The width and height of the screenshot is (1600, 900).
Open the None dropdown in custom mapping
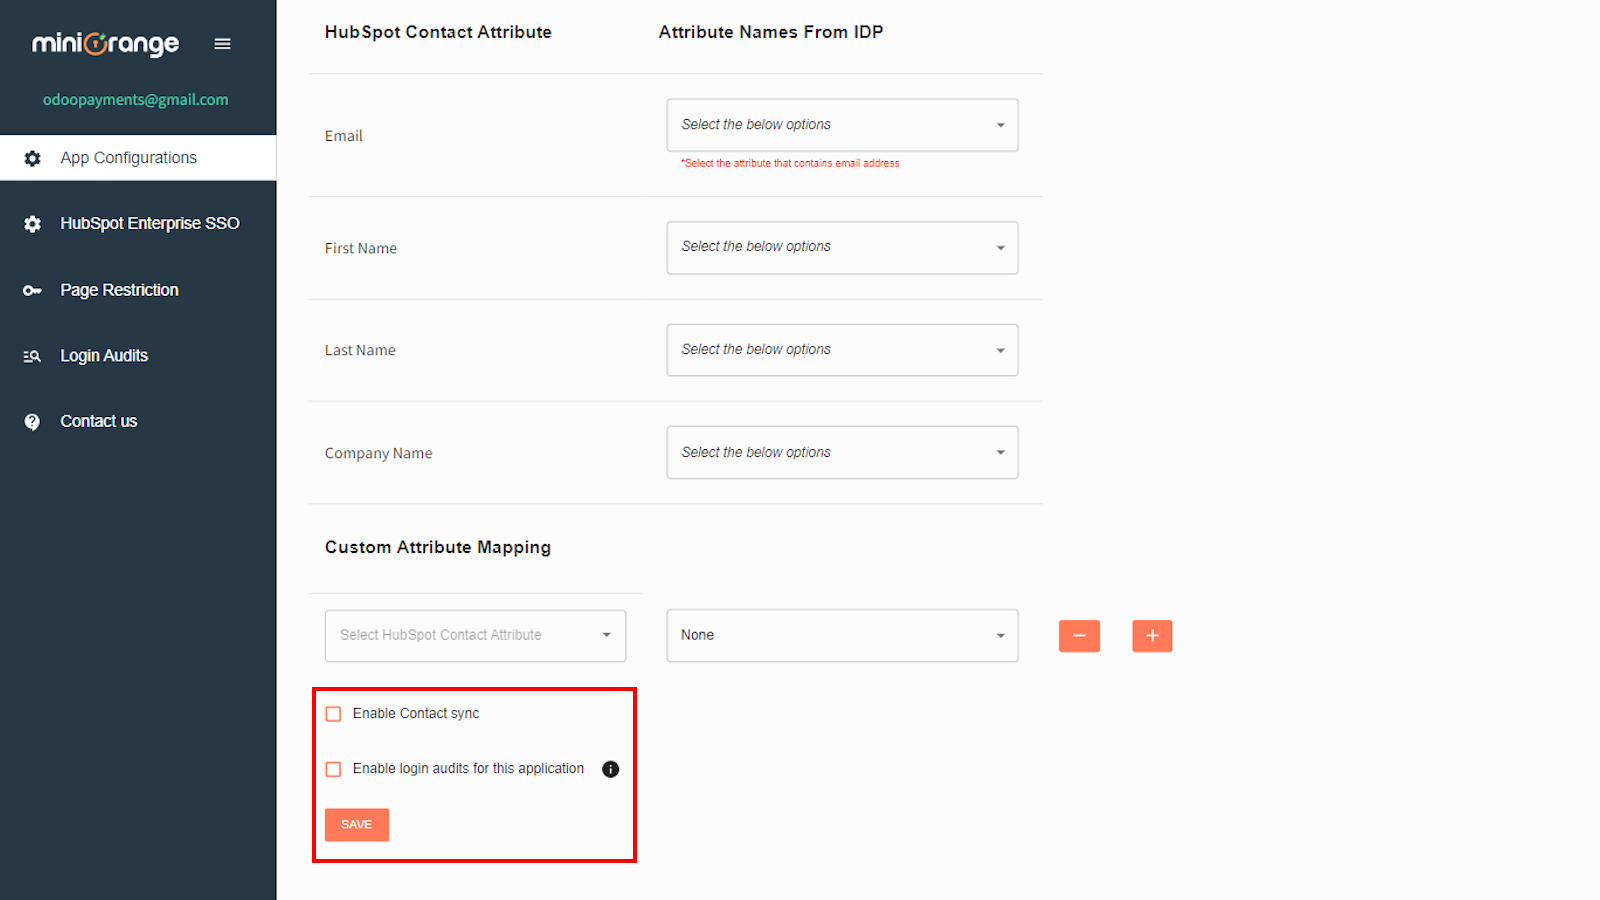click(x=841, y=635)
